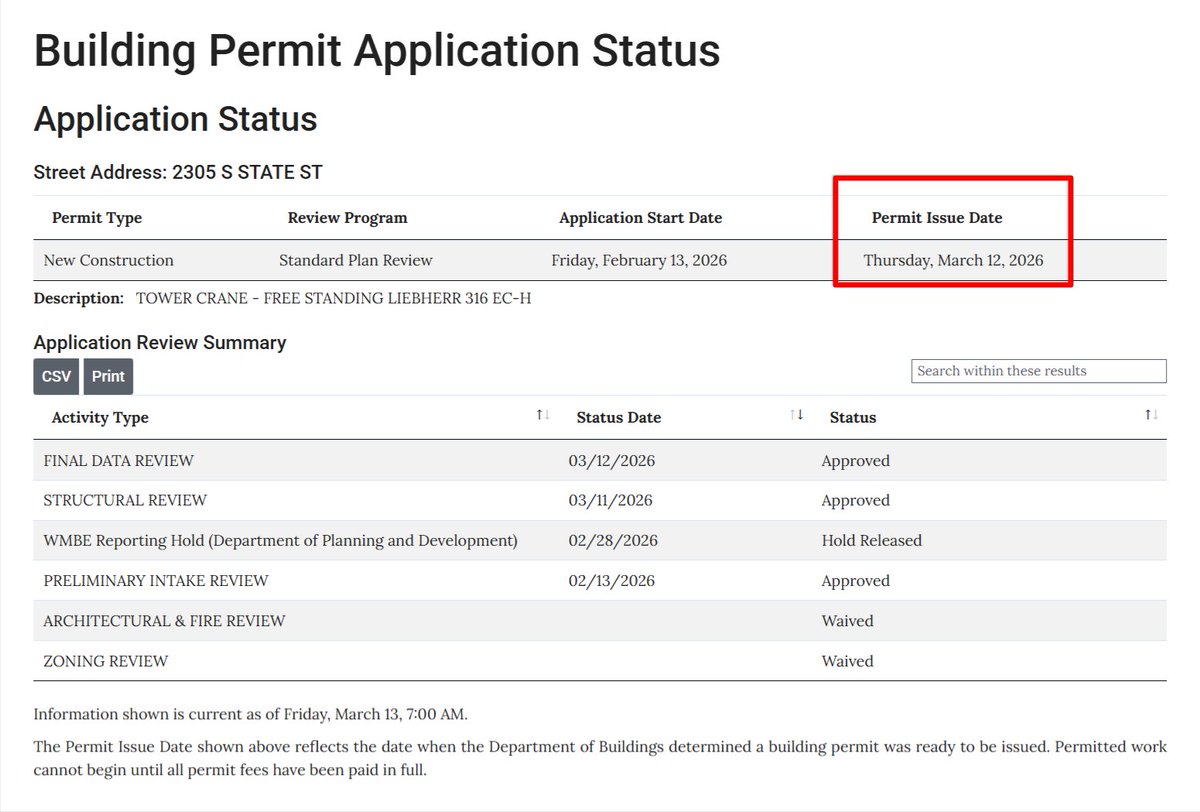The height and width of the screenshot is (812, 1200).
Task: Click Waived status for ARCHITECTURAL & FIRE REVIEW
Action: (848, 621)
